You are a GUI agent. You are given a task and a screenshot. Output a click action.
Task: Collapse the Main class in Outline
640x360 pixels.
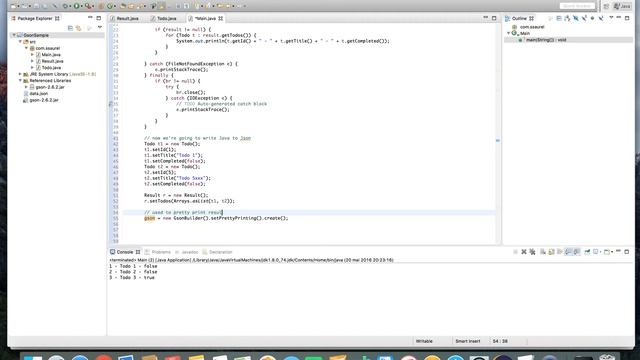(509, 33)
